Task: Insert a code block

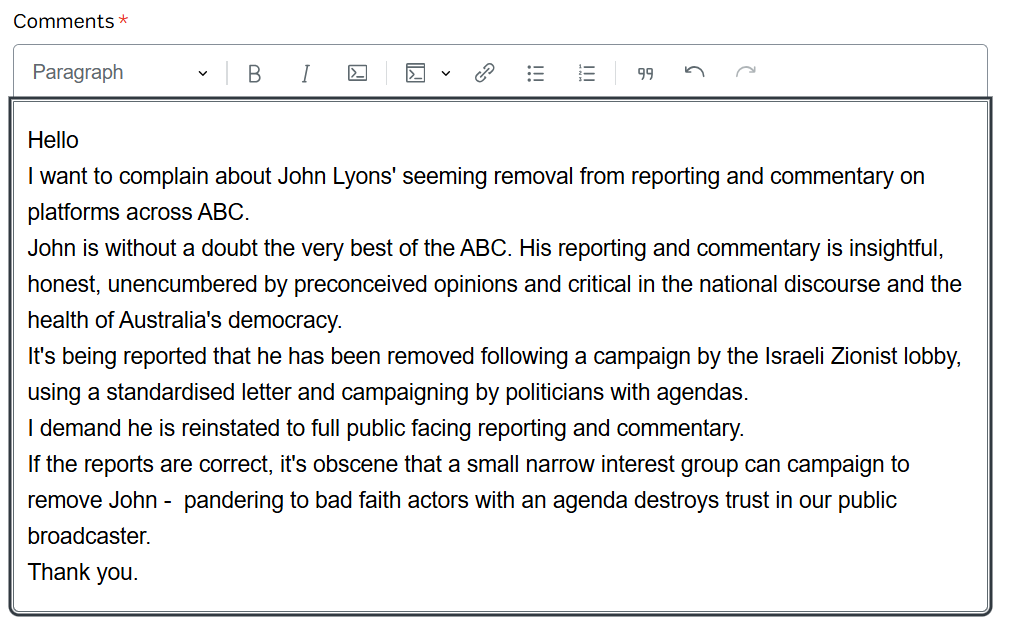Action: 416,73
